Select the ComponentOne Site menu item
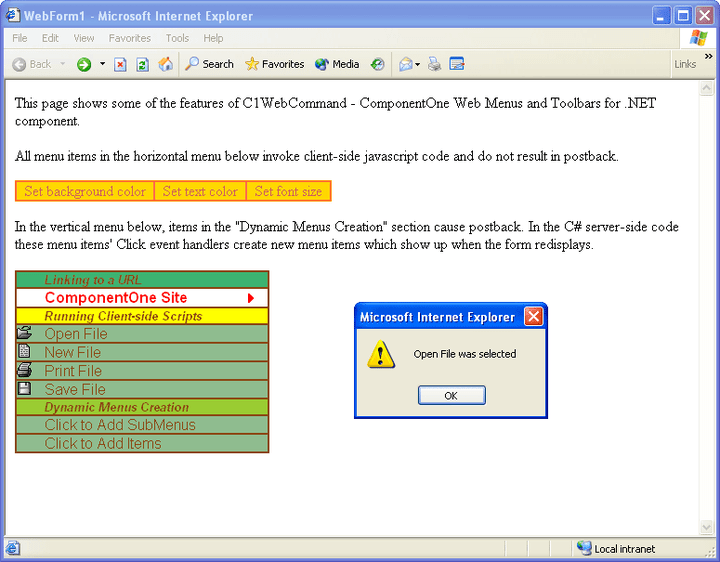This screenshot has width=720, height=562. pyautogui.click(x=142, y=298)
